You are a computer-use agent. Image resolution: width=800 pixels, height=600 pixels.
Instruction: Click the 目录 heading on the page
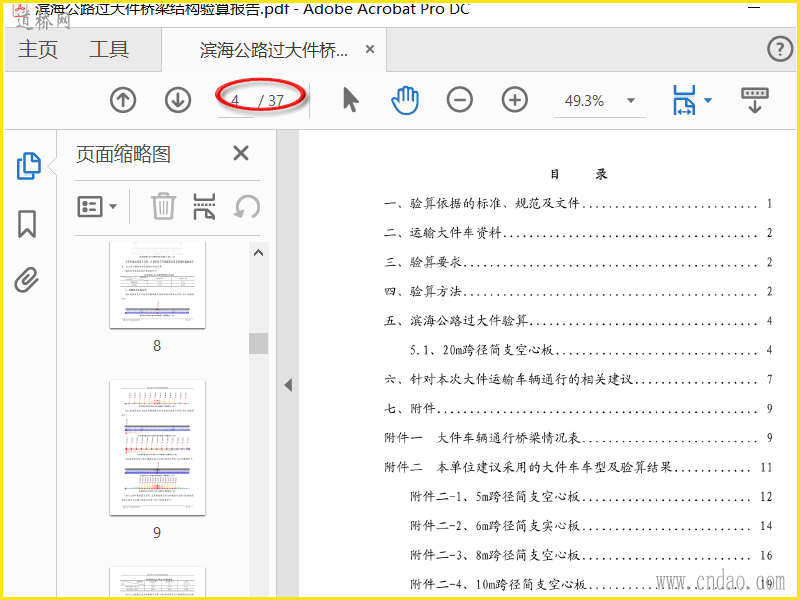click(579, 174)
